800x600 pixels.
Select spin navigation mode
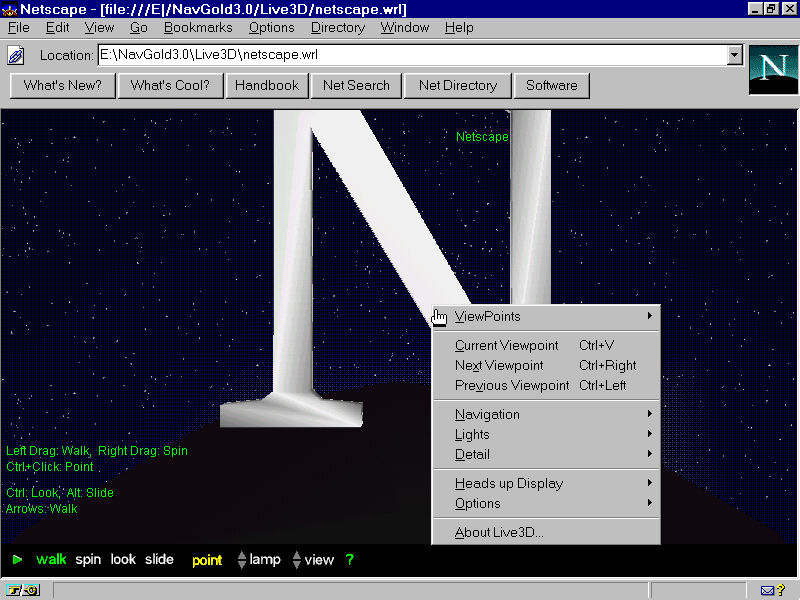point(88,560)
